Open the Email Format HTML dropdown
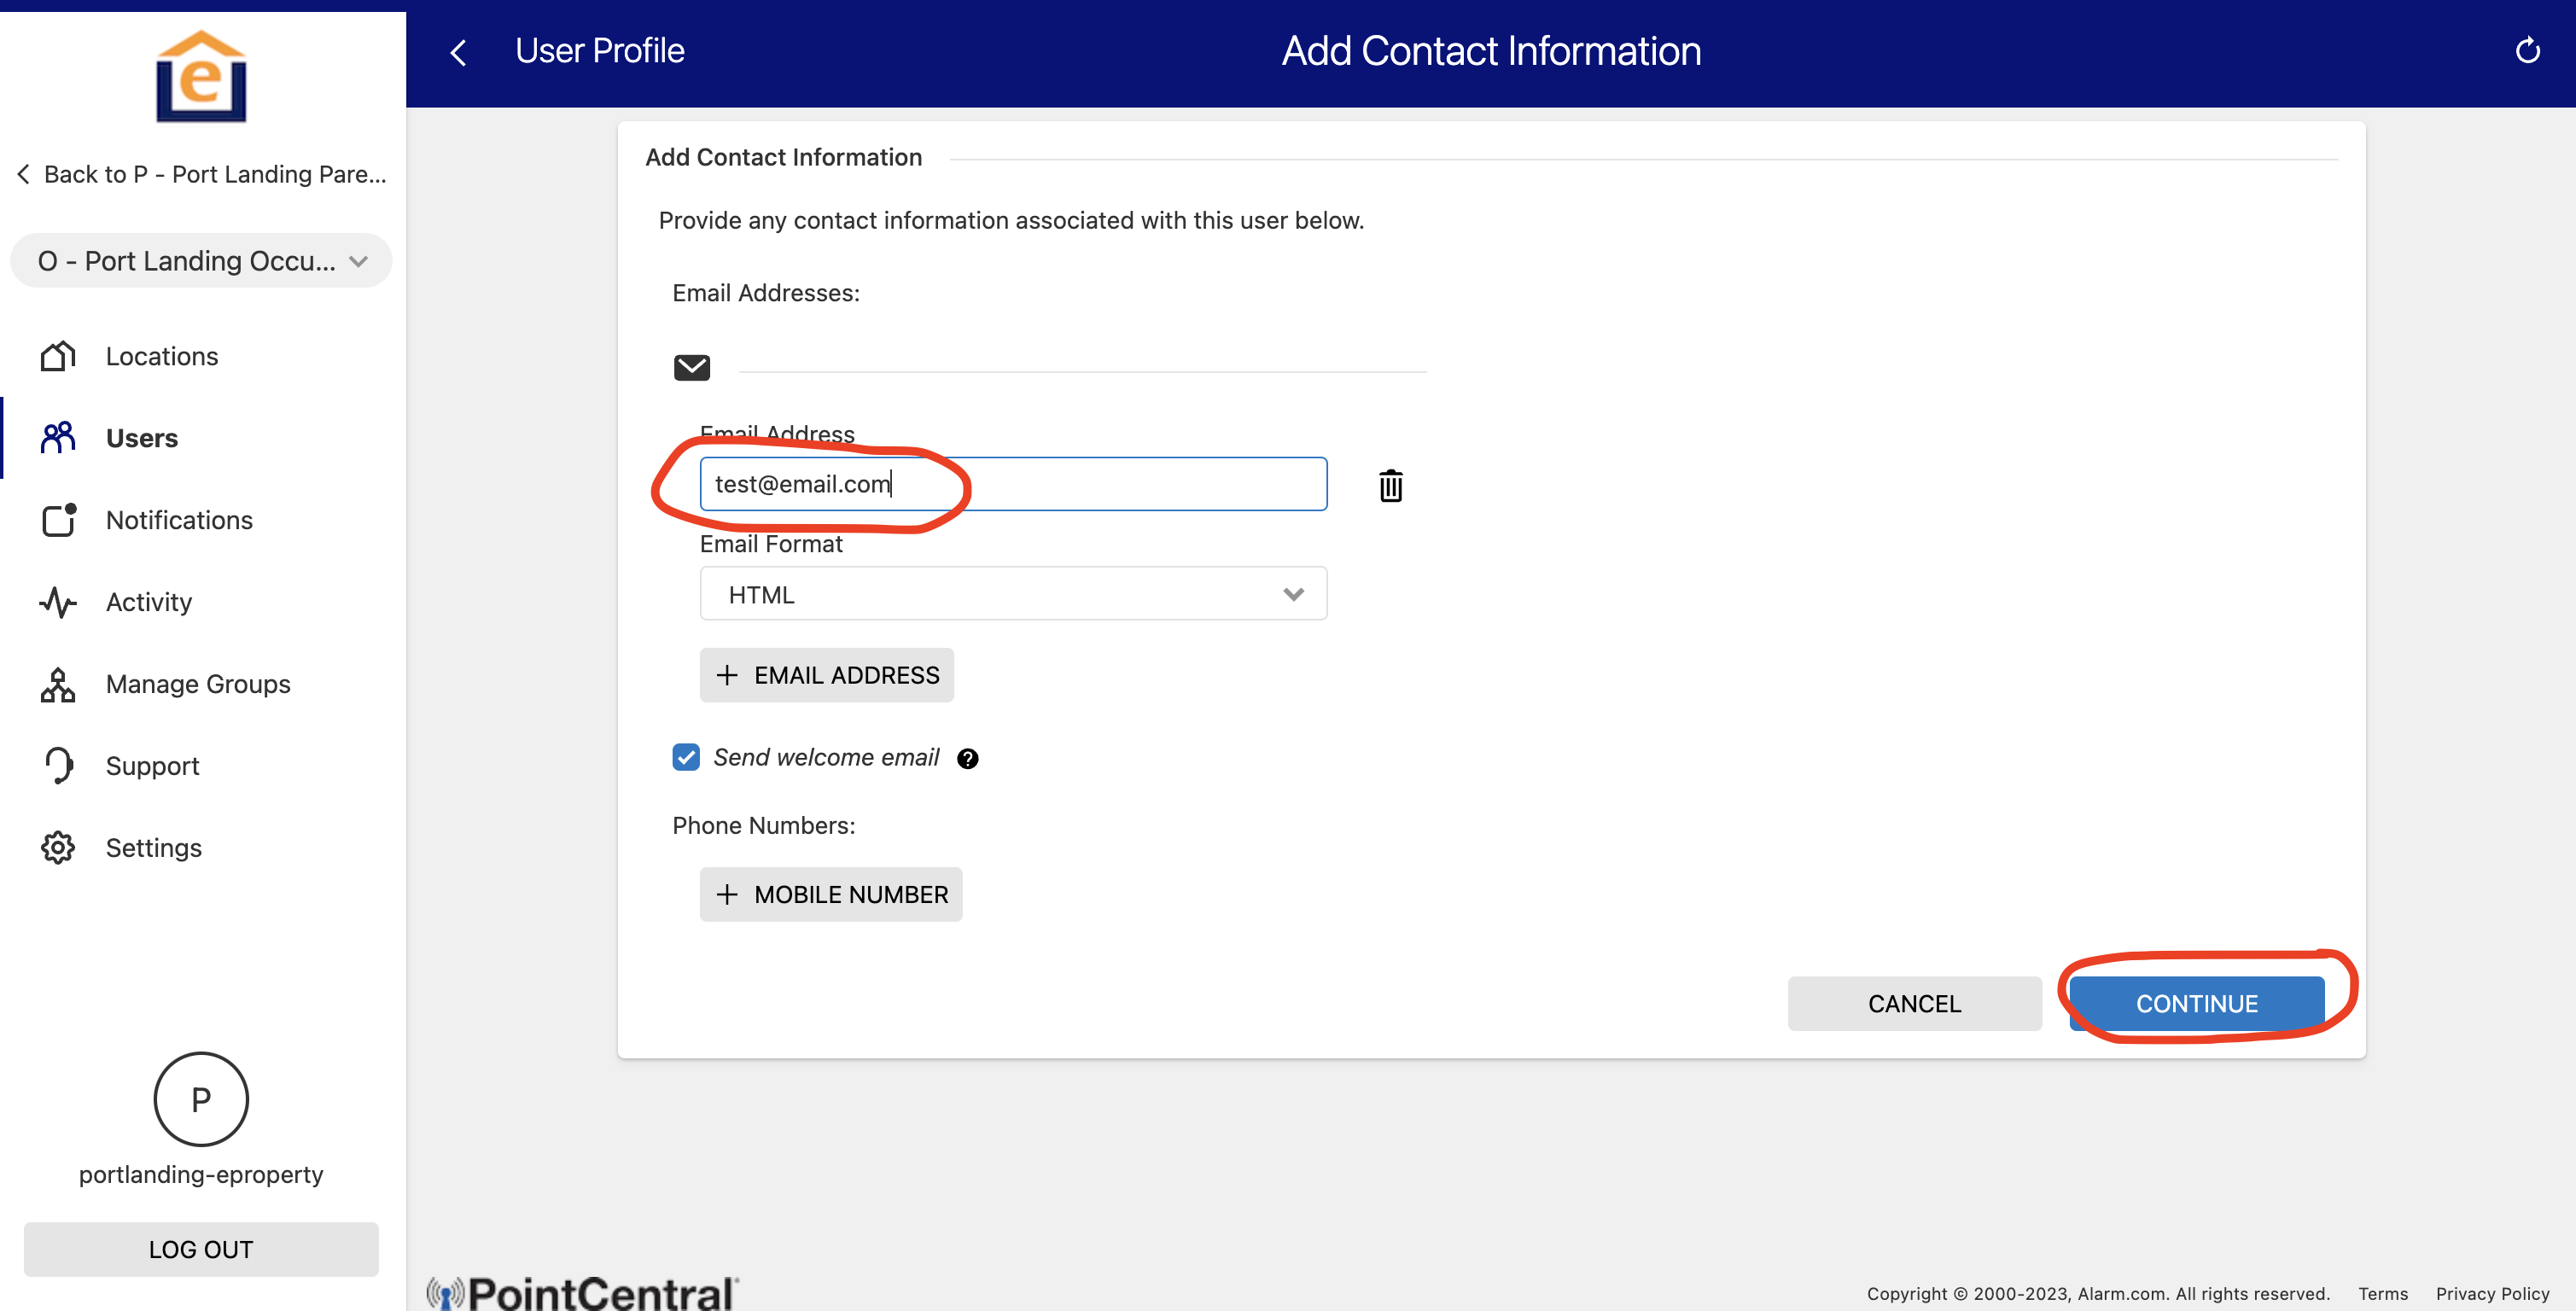 pyautogui.click(x=1012, y=594)
